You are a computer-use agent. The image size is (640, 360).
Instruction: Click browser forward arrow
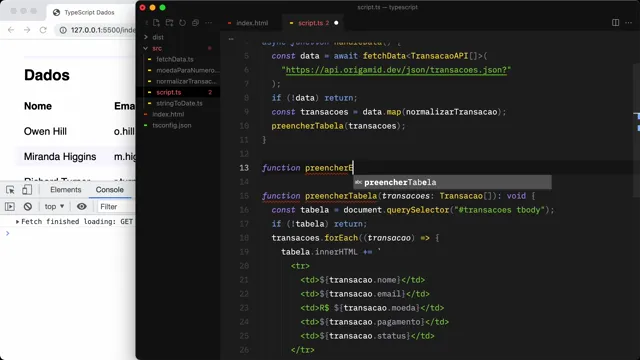coord(27,30)
